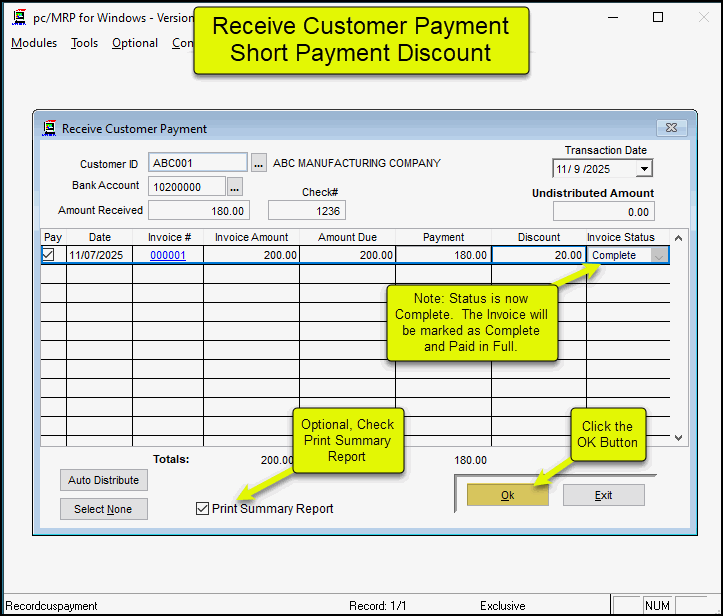Viewport: 723px width, 616px height.
Task: Open the Transaction Date dropdown
Action: 643,170
